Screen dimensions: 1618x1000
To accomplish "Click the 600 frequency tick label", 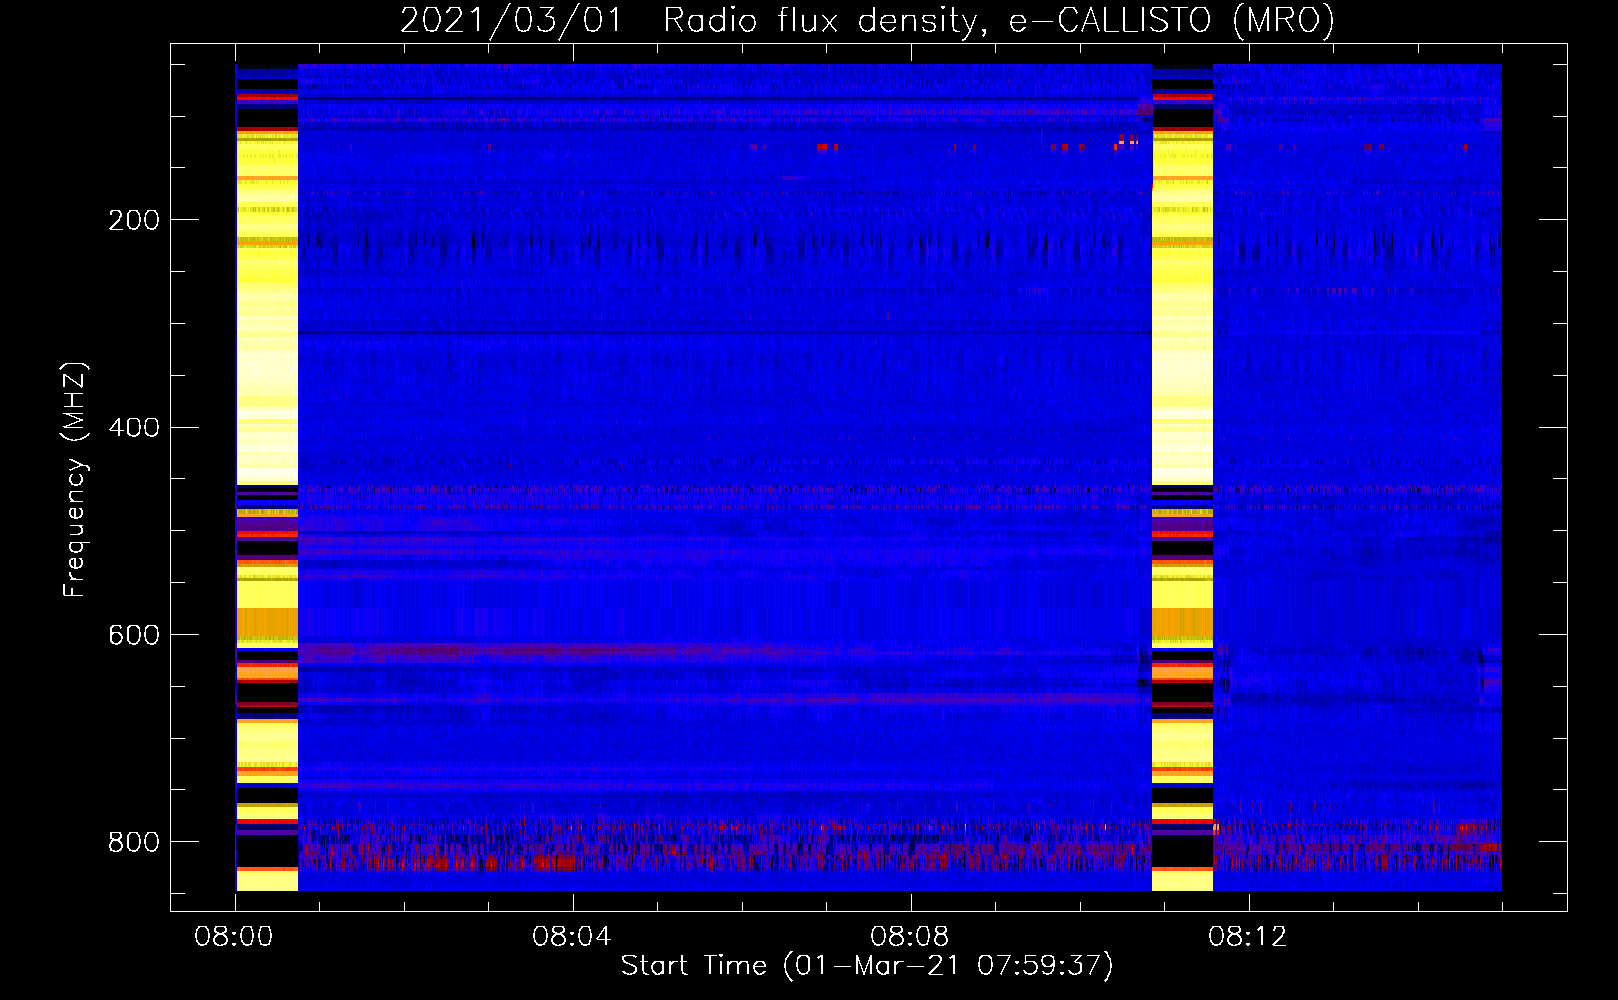I will pos(133,636).
